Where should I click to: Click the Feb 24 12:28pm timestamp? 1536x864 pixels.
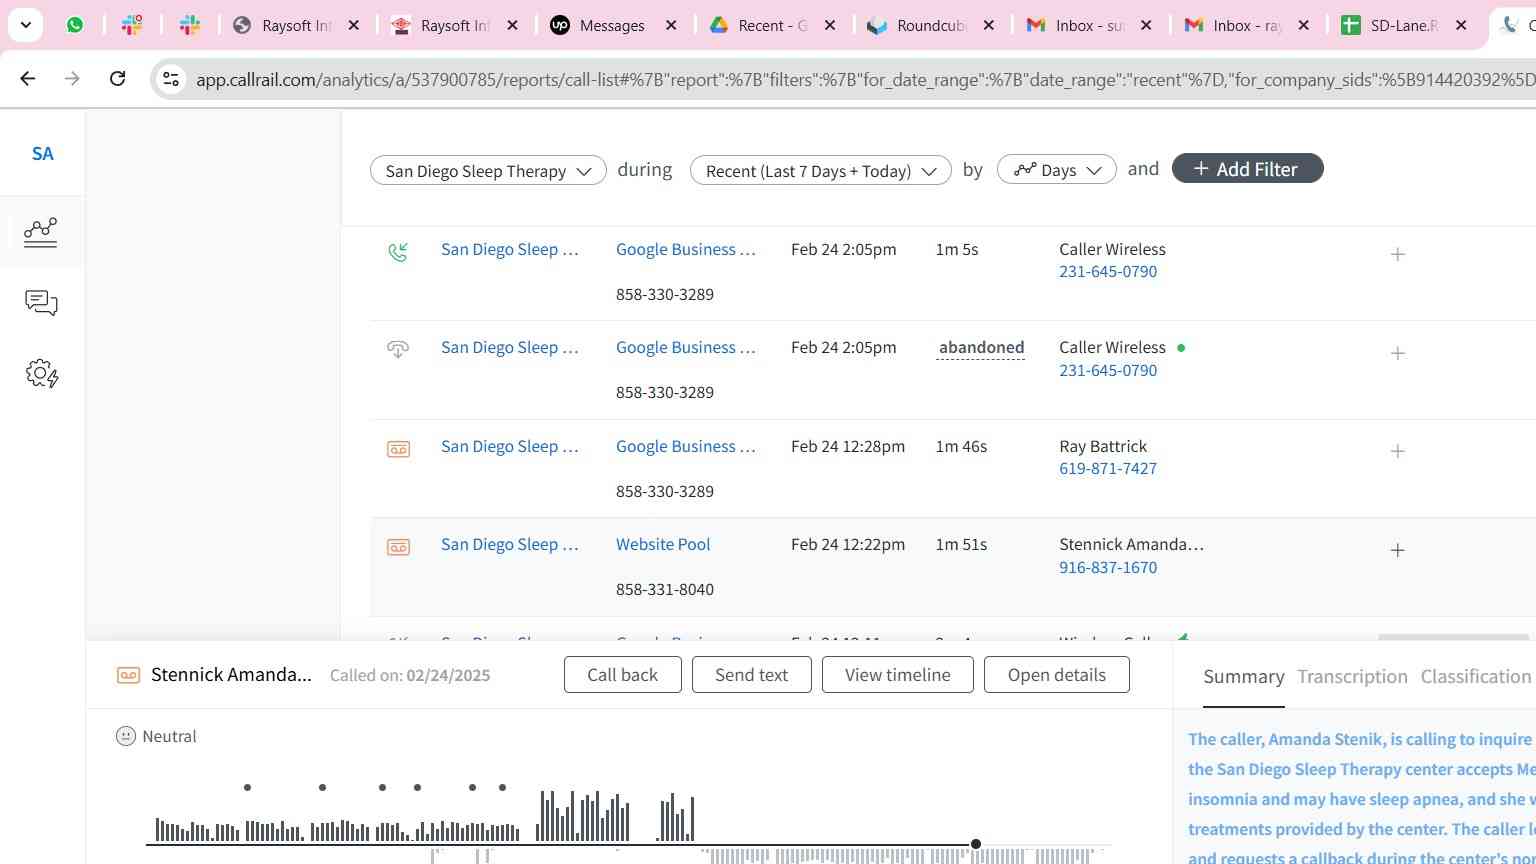coord(848,447)
